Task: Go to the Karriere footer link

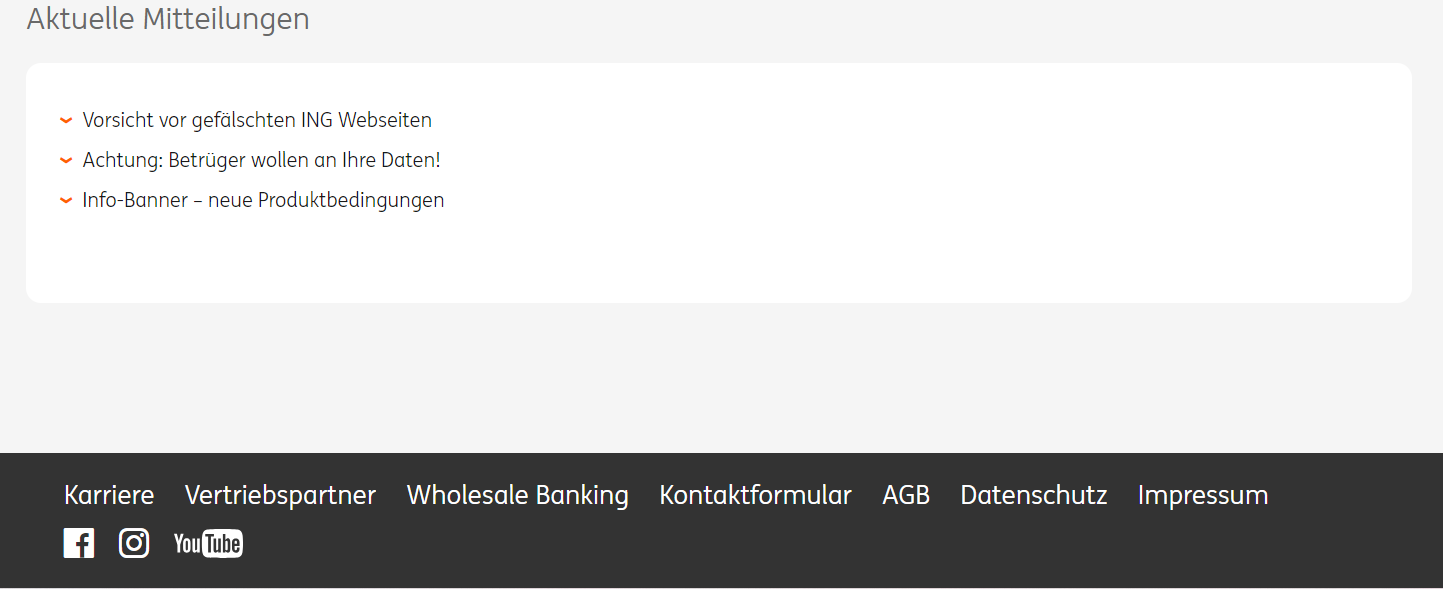Action: point(109,495)
